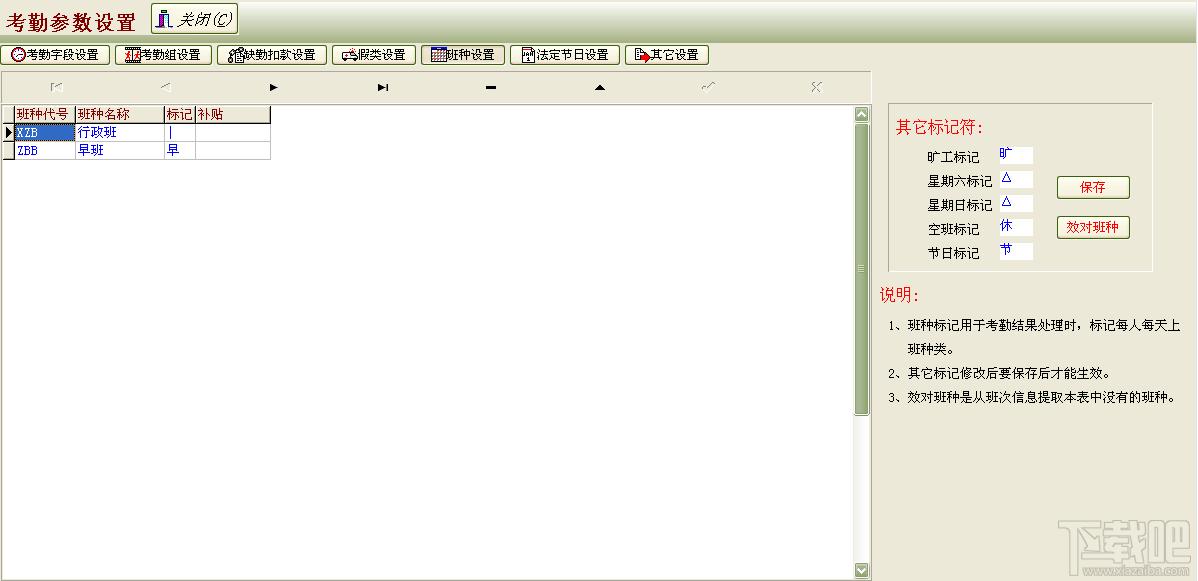The width and height of the screenshot is (1198, 581).
Task: Open 考勤组设置 tab
Action: point(163,55)
